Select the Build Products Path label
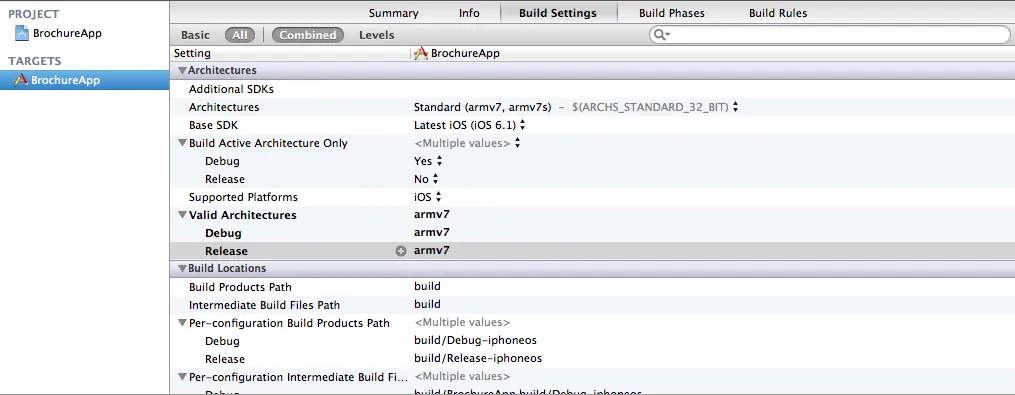Viewport: 1015px width, 395px height. click(x=240, y=287)
